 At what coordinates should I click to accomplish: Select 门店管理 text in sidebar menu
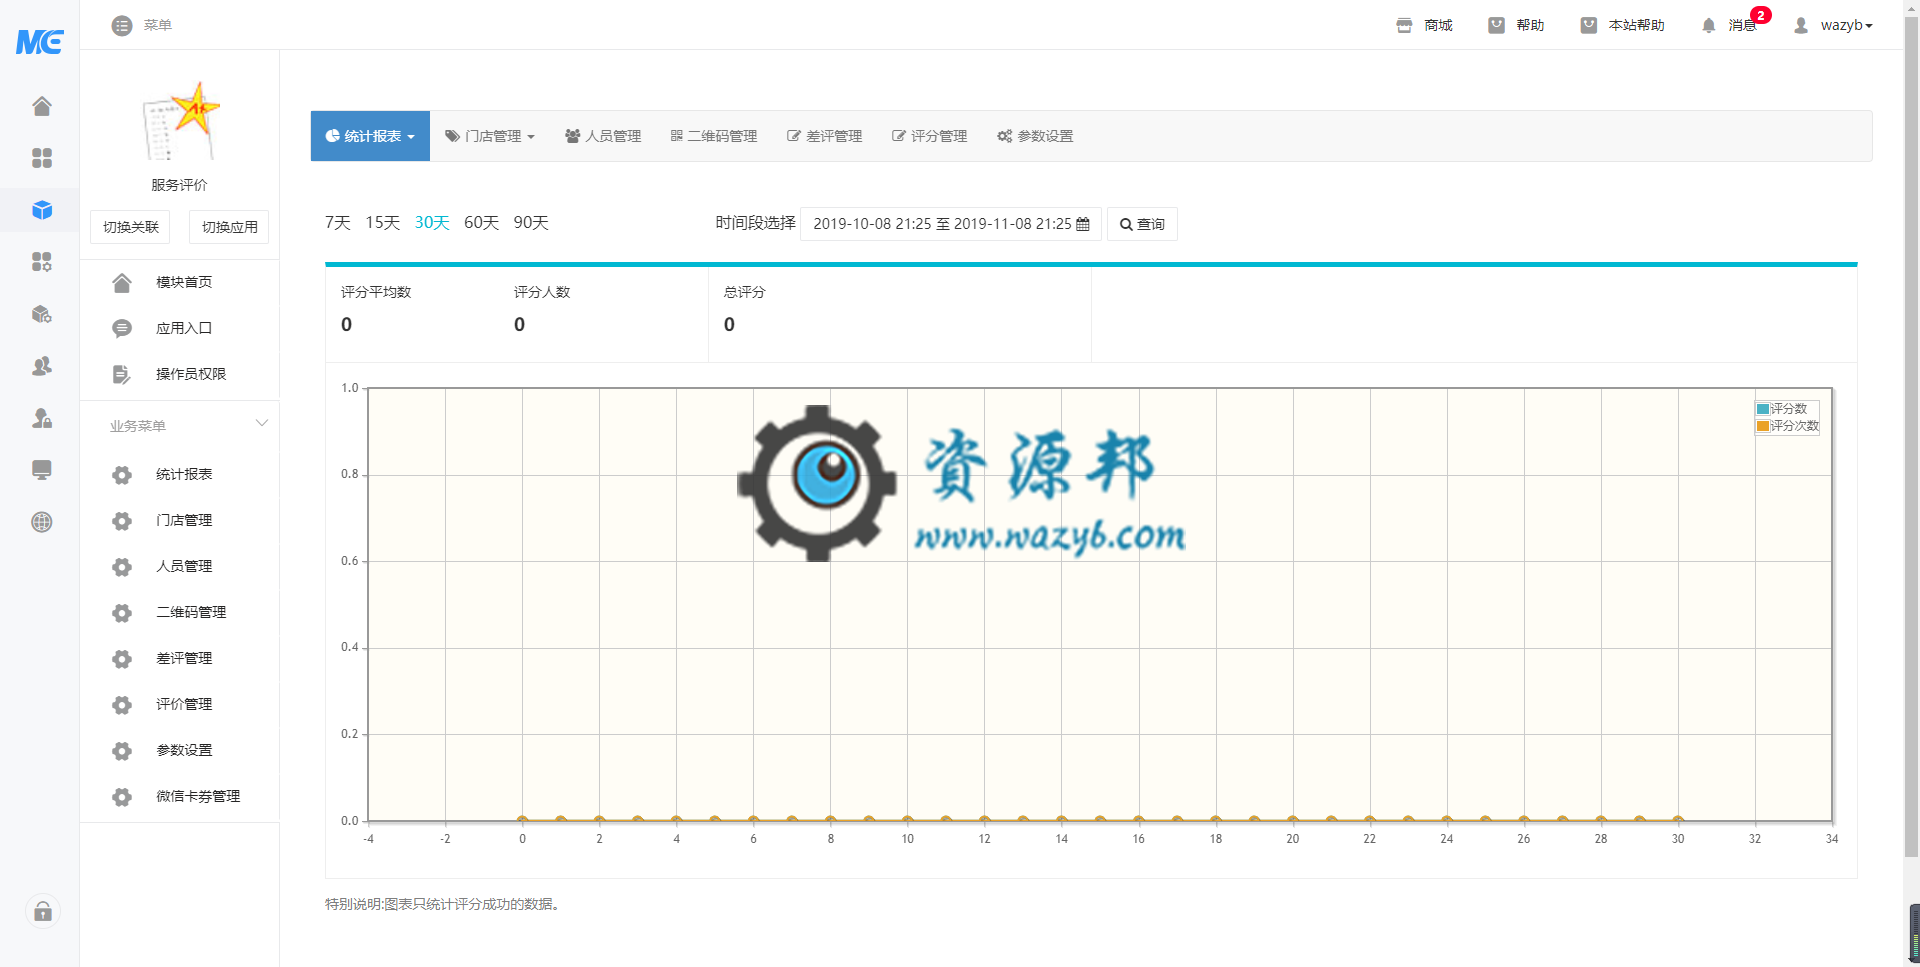[x=184, y=520]
